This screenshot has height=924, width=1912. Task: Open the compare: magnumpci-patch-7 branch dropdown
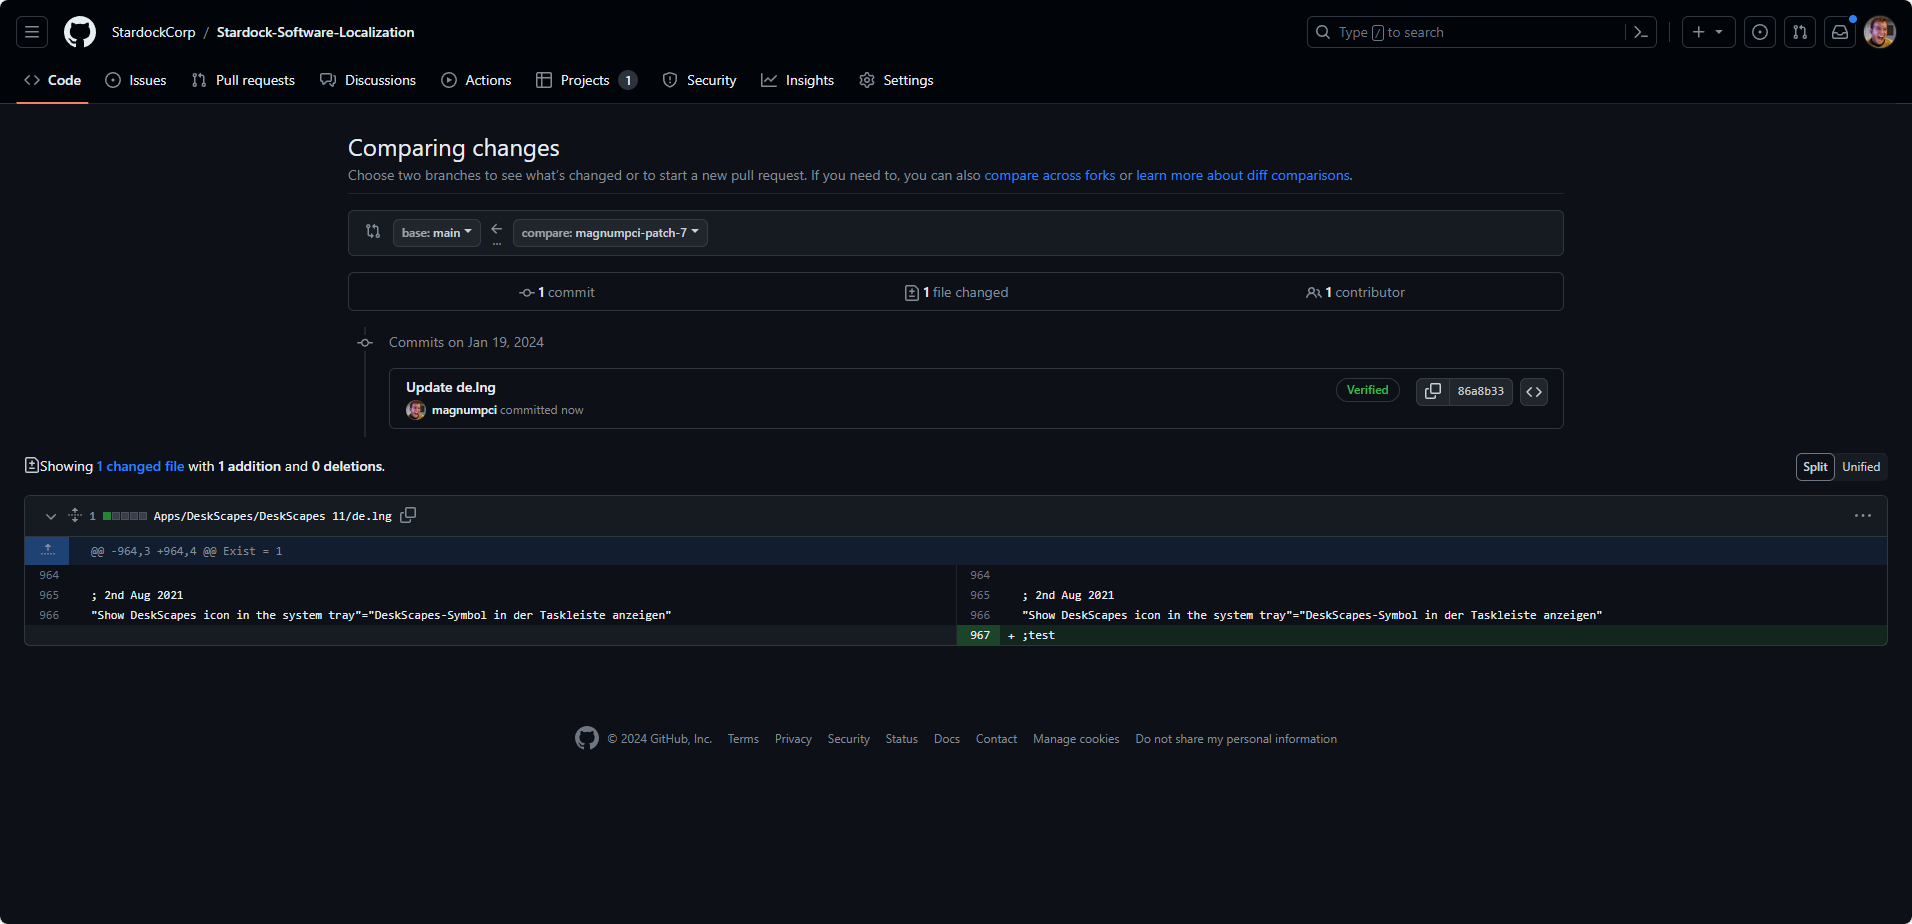(x=610, y=233)
